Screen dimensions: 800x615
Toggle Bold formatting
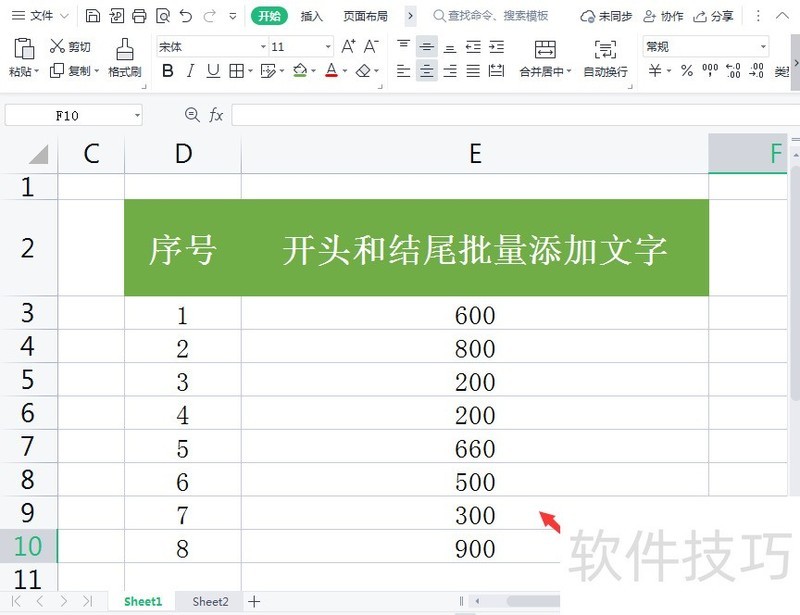coord(167,70)
